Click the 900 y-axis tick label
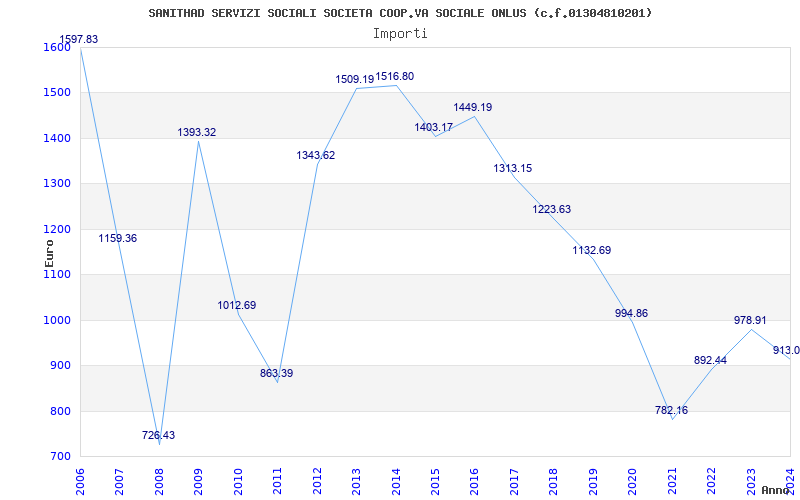 [x=60, y=366]
